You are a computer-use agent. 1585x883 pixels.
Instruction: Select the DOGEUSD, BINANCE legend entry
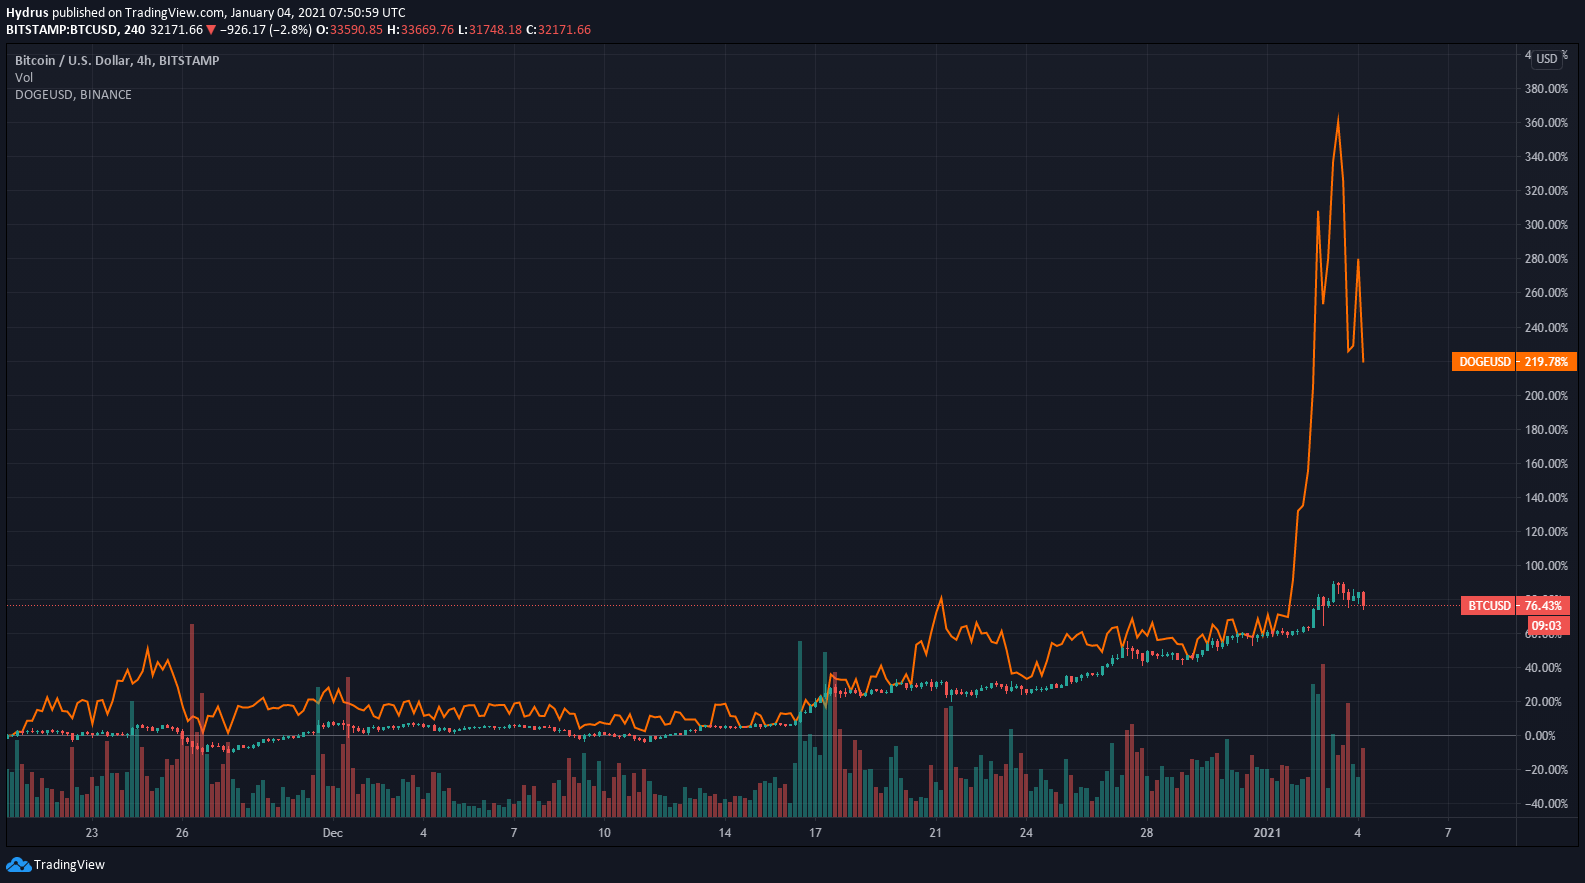73,95
